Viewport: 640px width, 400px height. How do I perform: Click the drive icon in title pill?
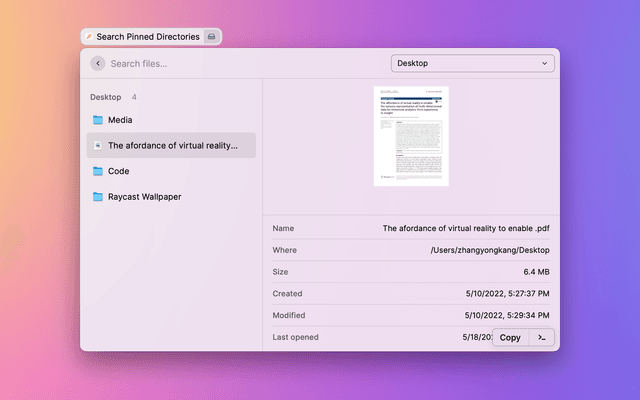211,37
